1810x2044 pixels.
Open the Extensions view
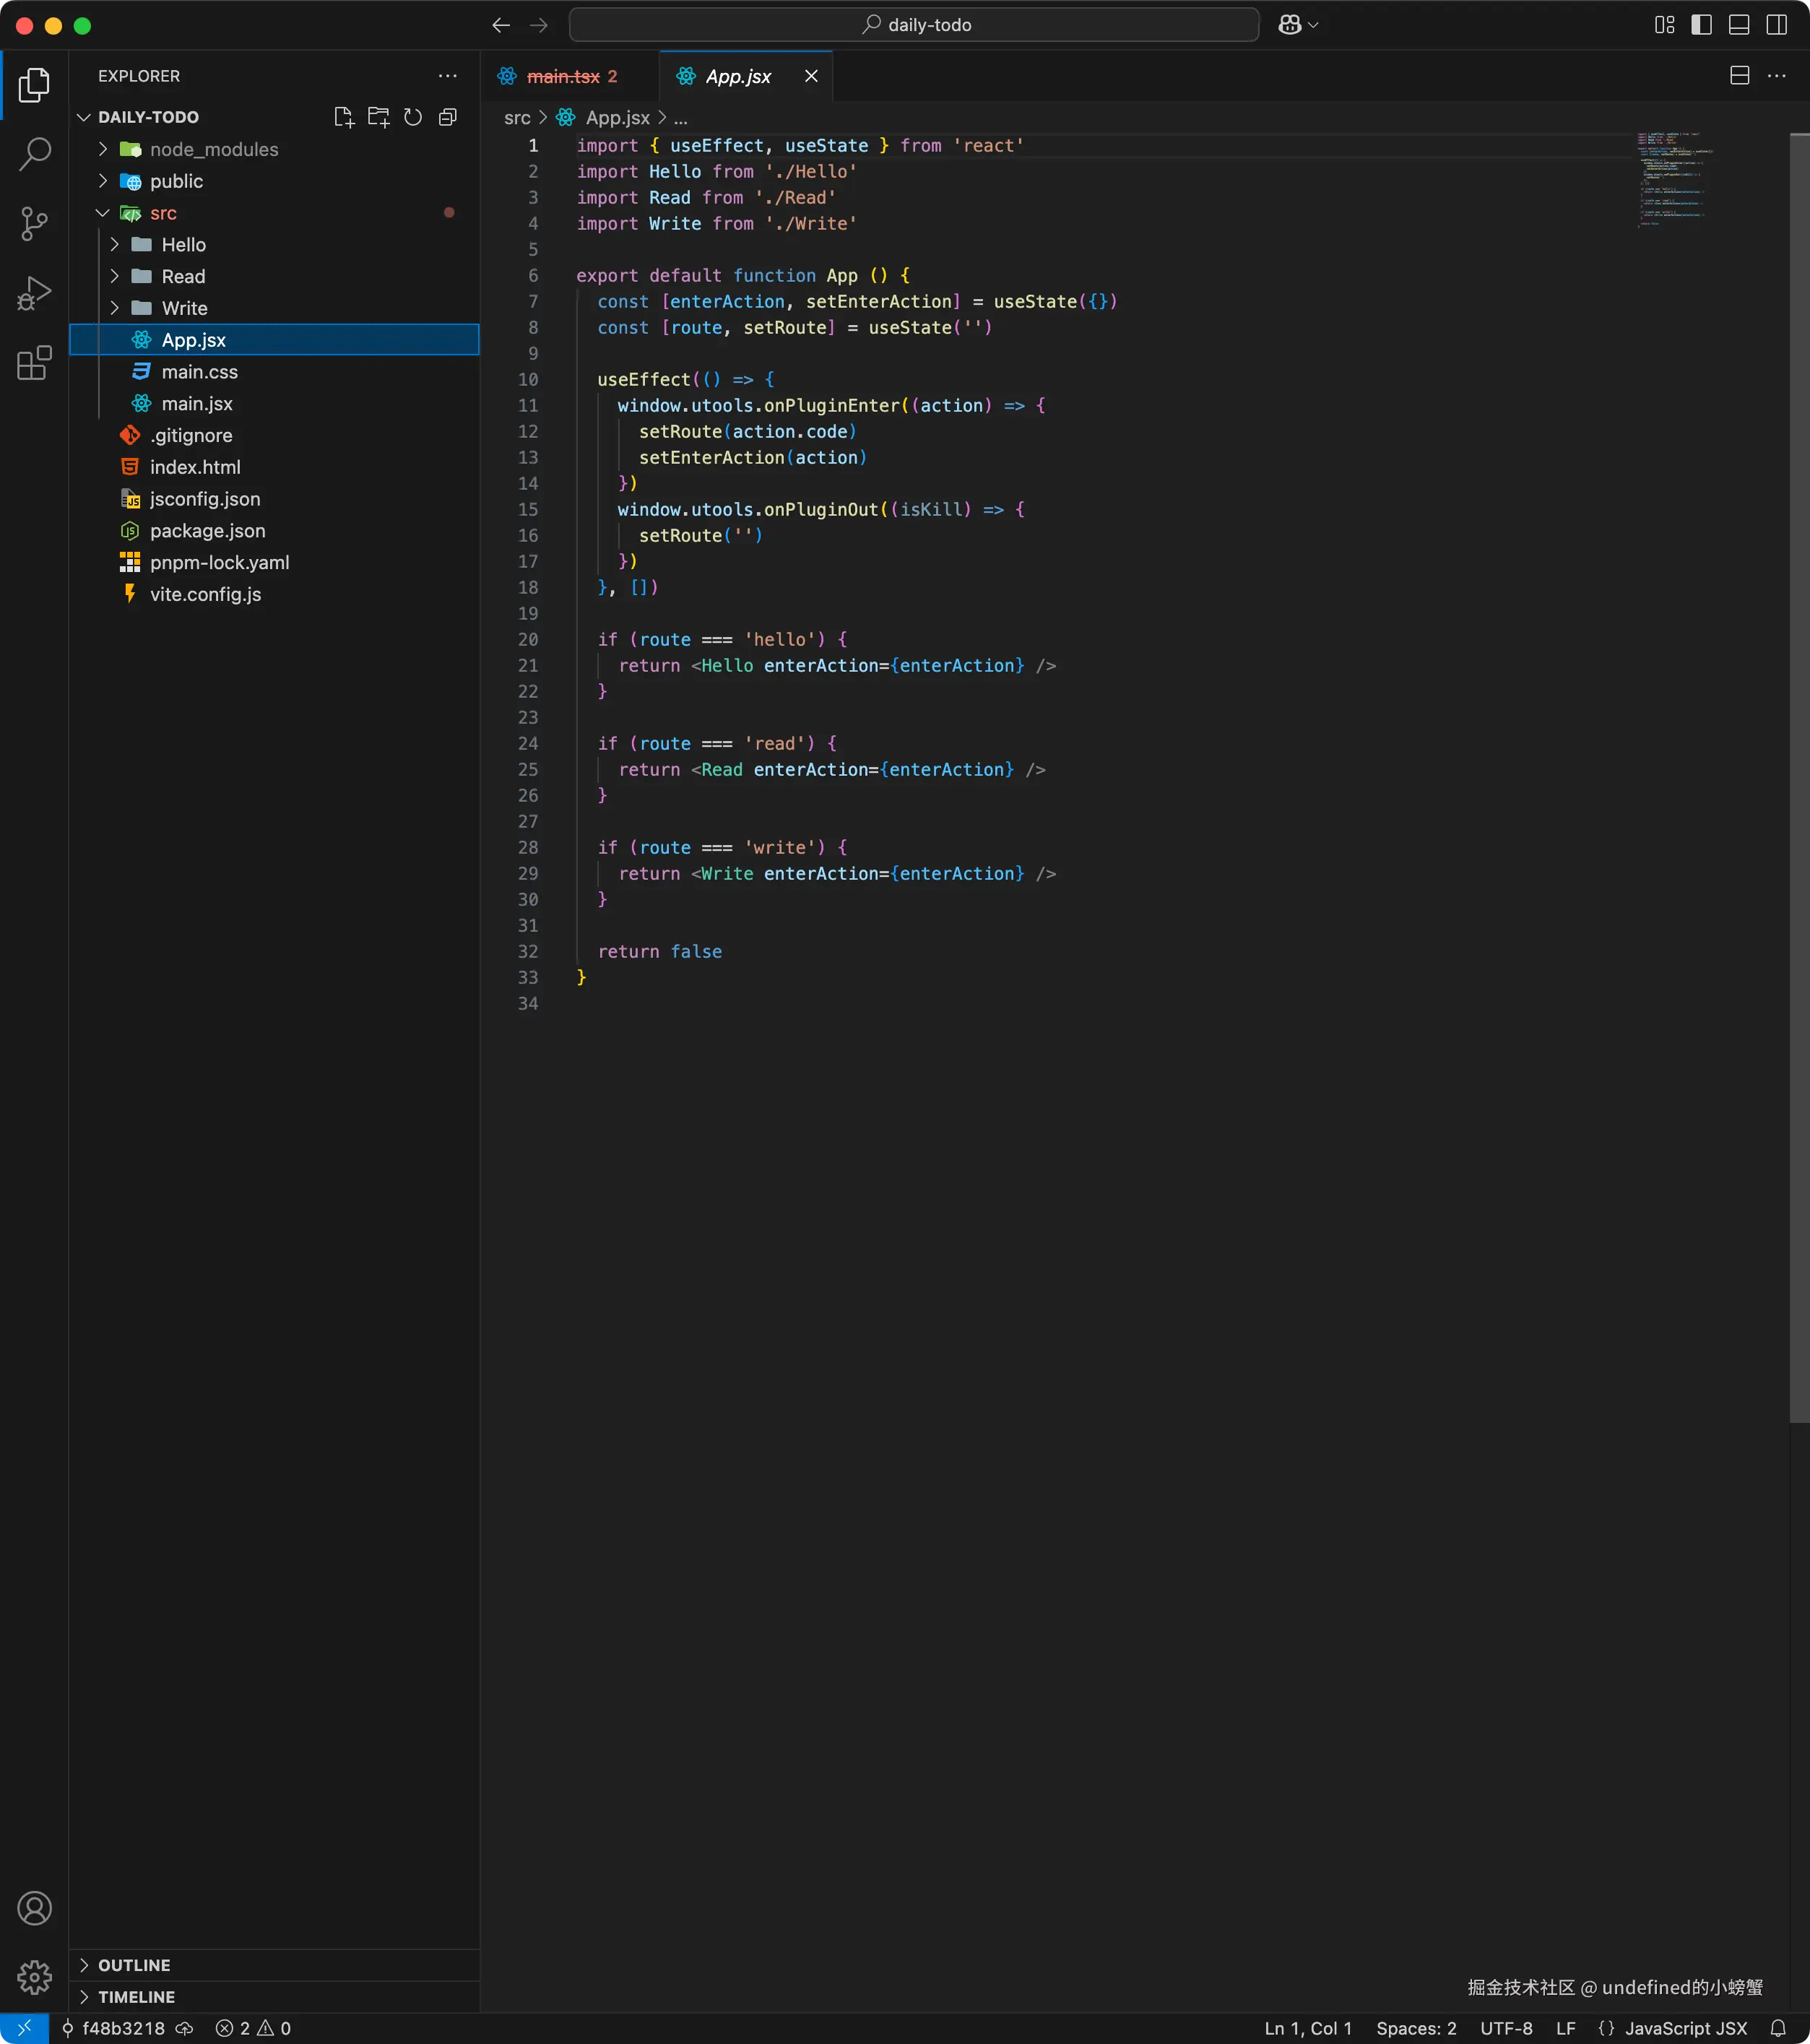point(34,363)
